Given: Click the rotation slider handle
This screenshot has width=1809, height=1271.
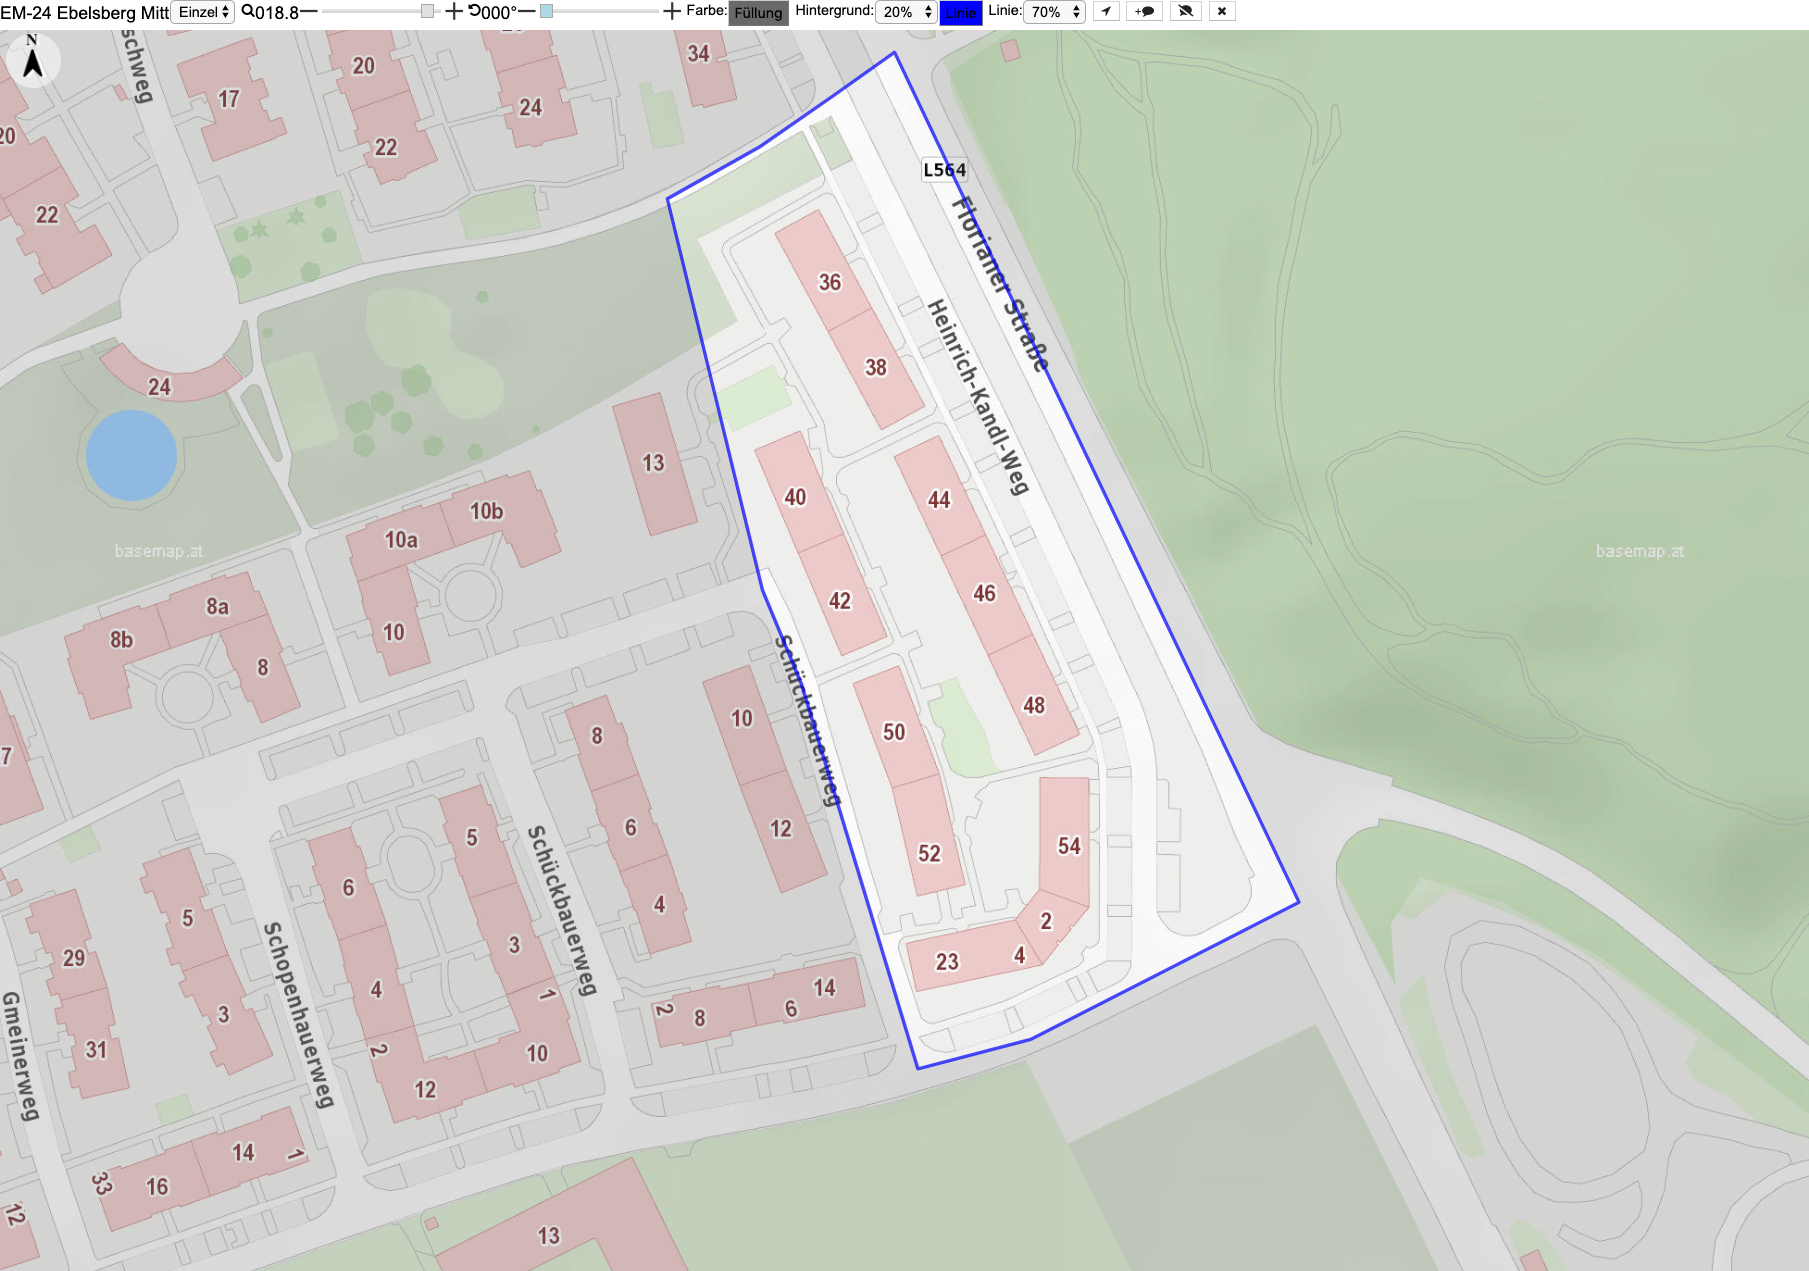Looking at the screenshot, I should tap(546, 11).
